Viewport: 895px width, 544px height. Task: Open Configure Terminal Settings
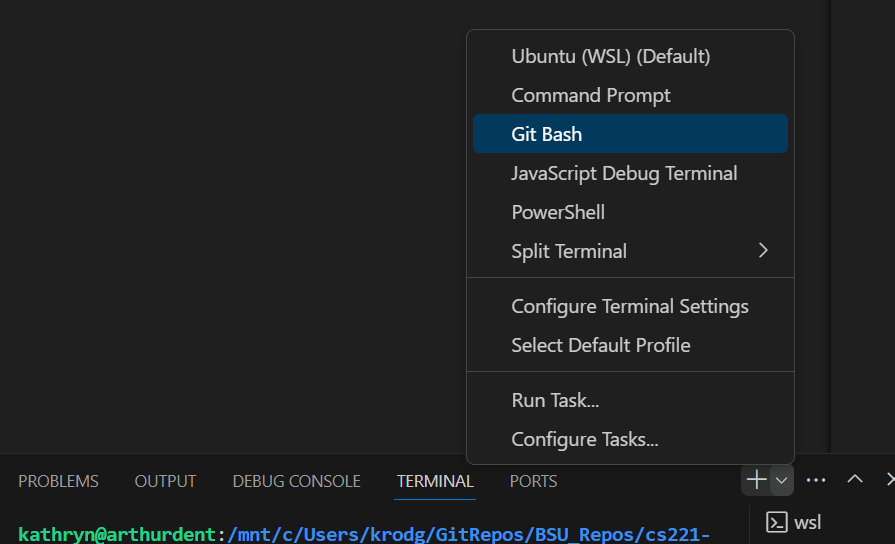point(630,306)
